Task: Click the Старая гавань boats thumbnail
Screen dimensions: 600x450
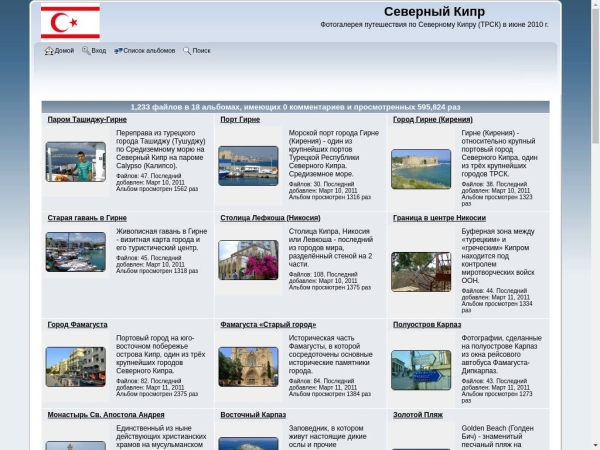Action: [76, 252]
